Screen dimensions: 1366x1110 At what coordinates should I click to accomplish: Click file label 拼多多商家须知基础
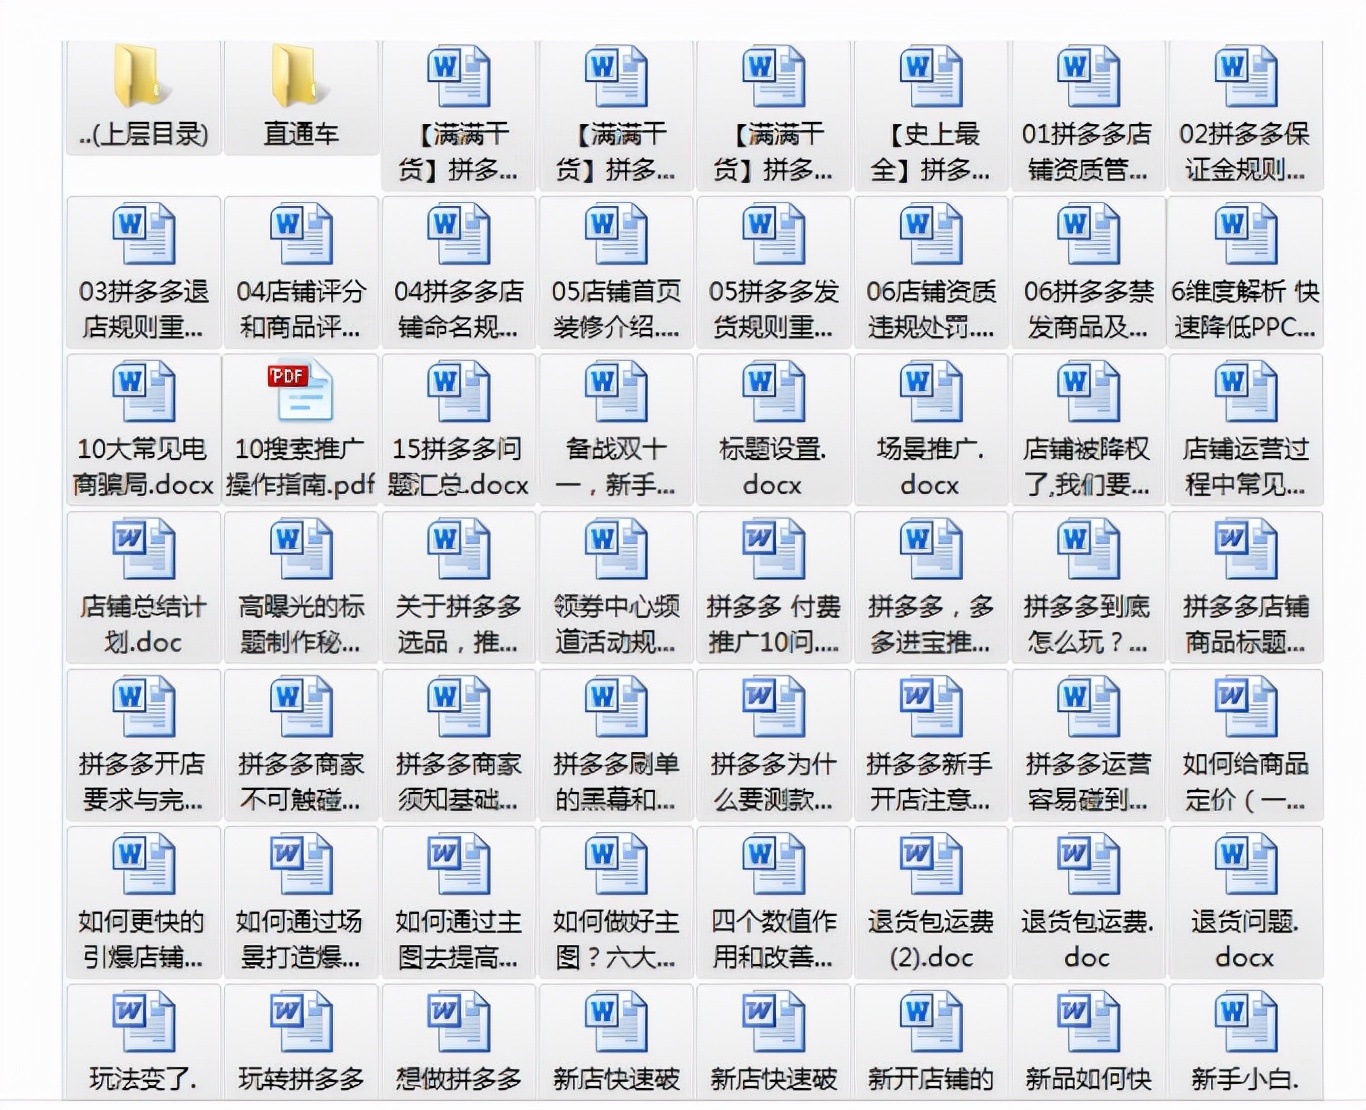[x=458, y=781]
